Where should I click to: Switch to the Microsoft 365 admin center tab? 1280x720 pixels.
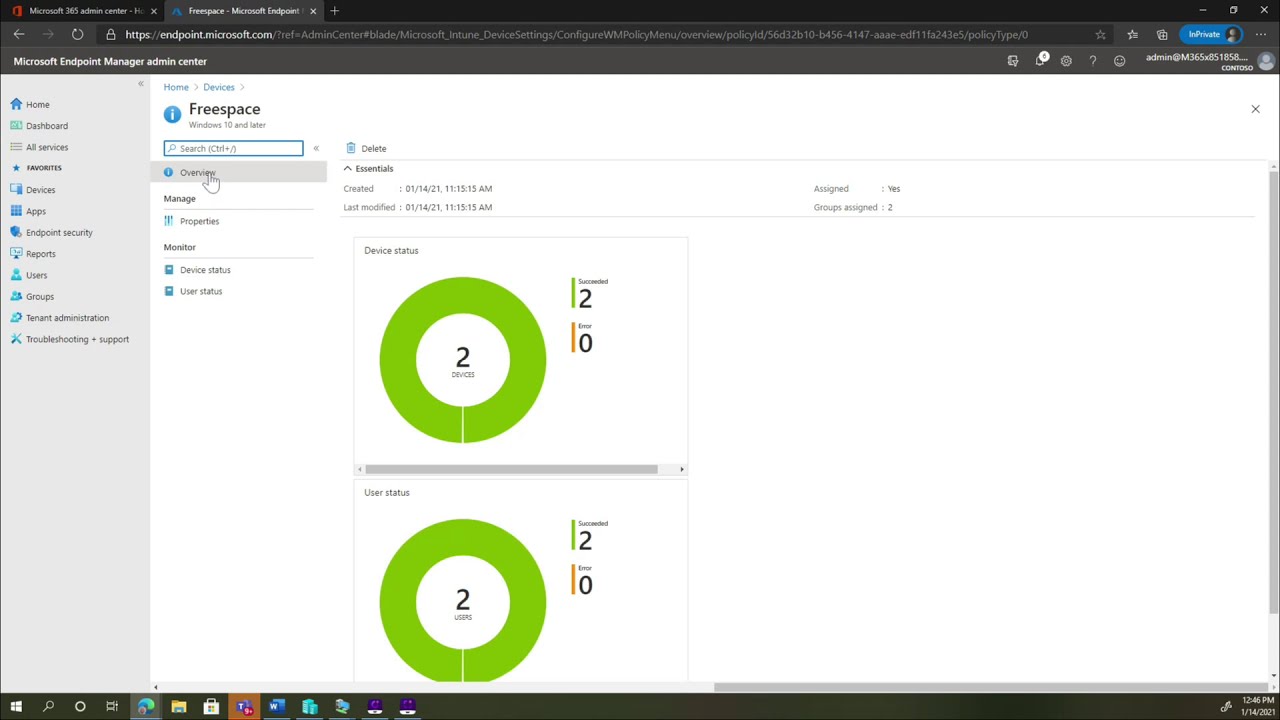click(x=86, y=10)
